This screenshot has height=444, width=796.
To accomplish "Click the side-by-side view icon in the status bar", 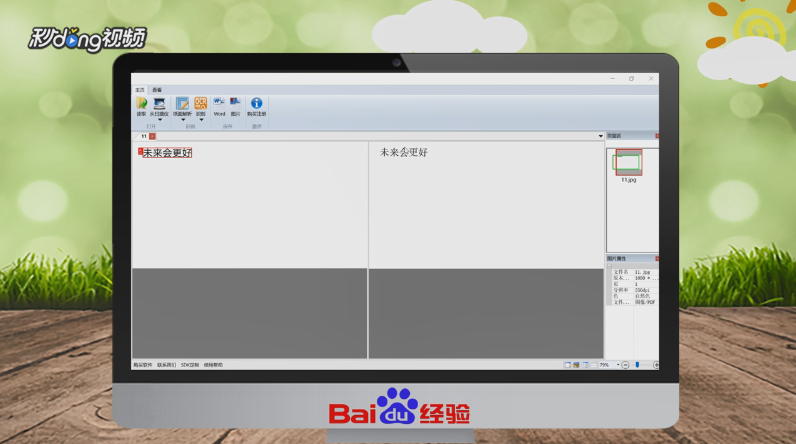I will [585, 365].
